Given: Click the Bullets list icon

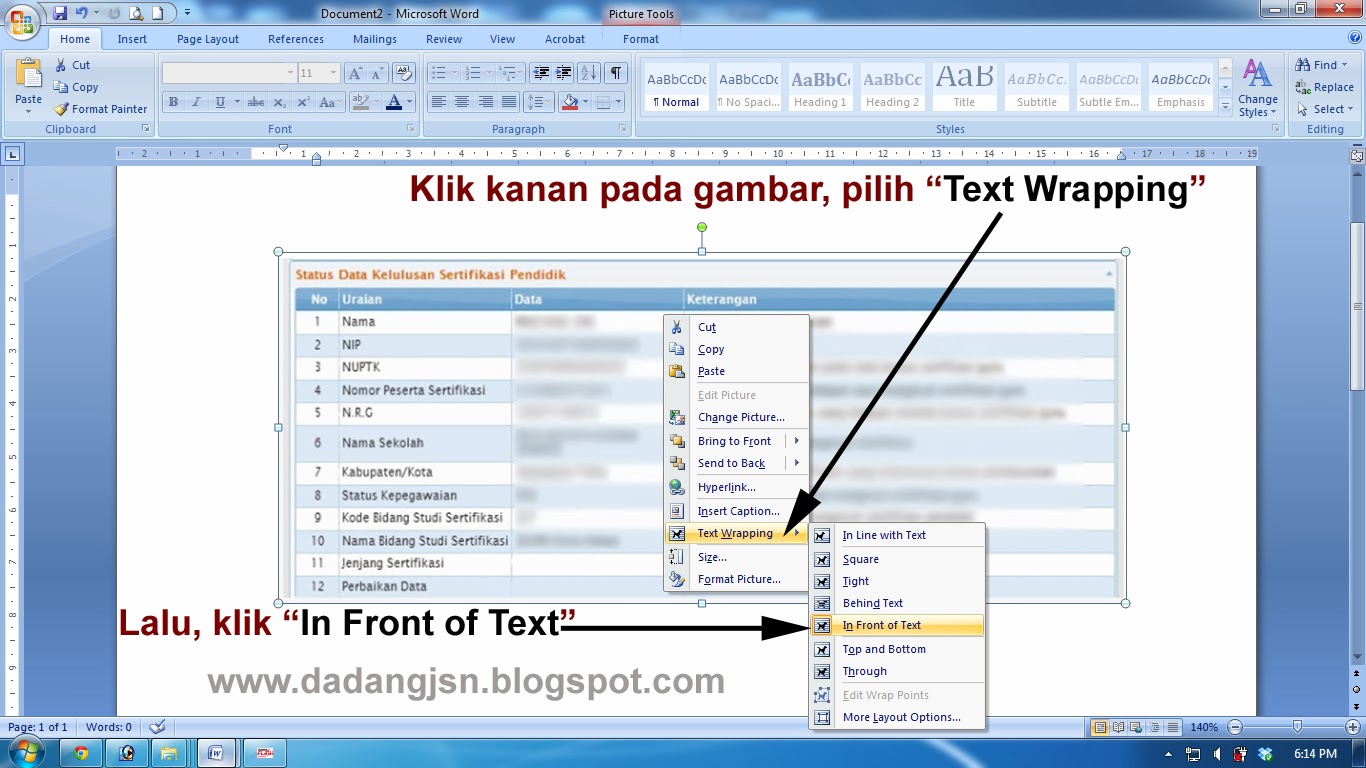Looking at the screenshot, I should click(437, 73).
